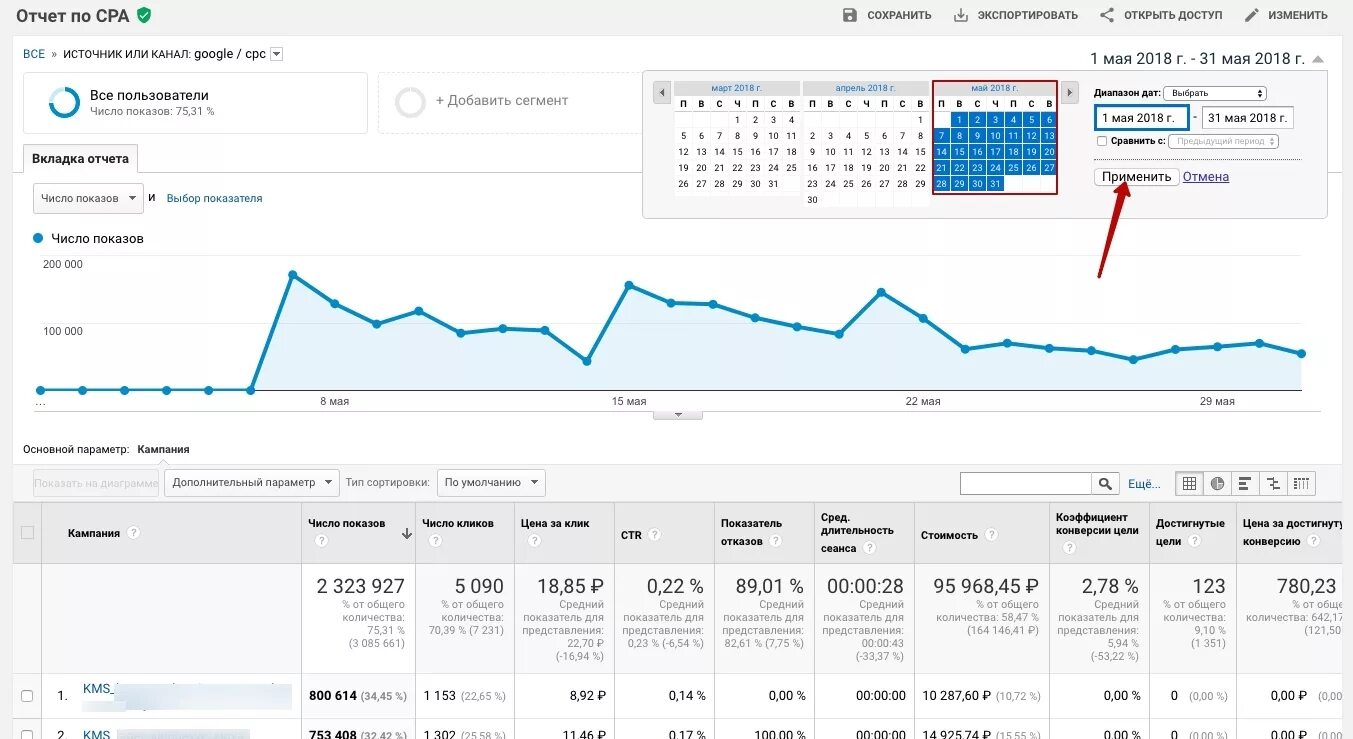This screenshot has height=739, width=1353.
Task: Switch to performance bar view
Action: click(x=1245, y=484)
